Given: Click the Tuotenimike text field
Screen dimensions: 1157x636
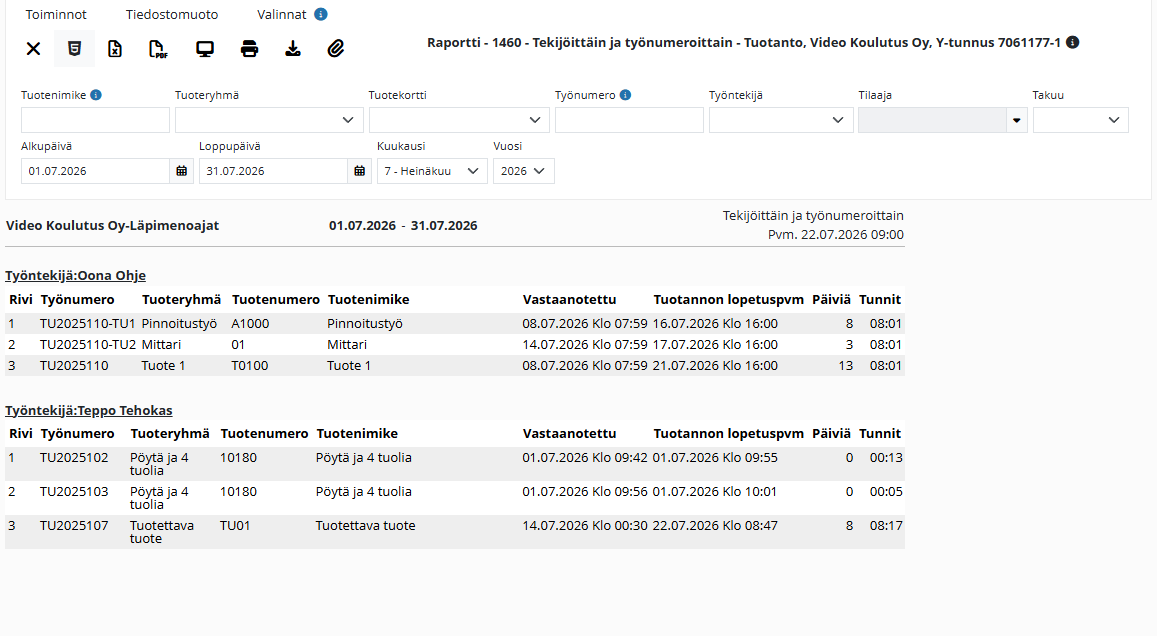Looking at the screenshot, I should (x=95, y=120).
